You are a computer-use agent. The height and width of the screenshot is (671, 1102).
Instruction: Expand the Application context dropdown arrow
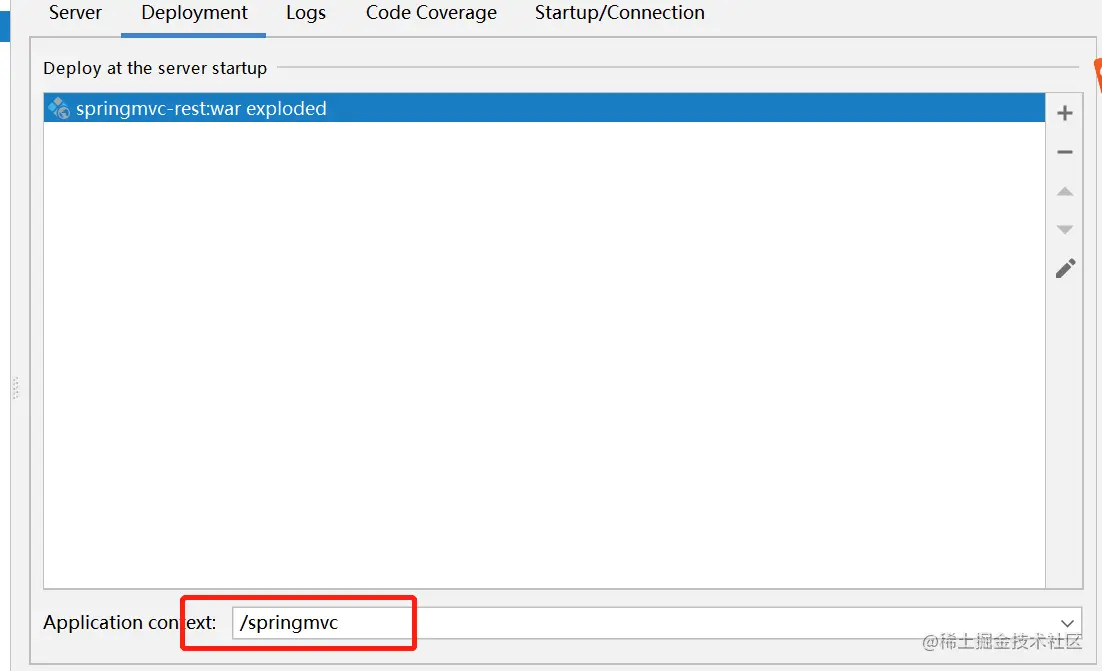[x=1067, y=623]
